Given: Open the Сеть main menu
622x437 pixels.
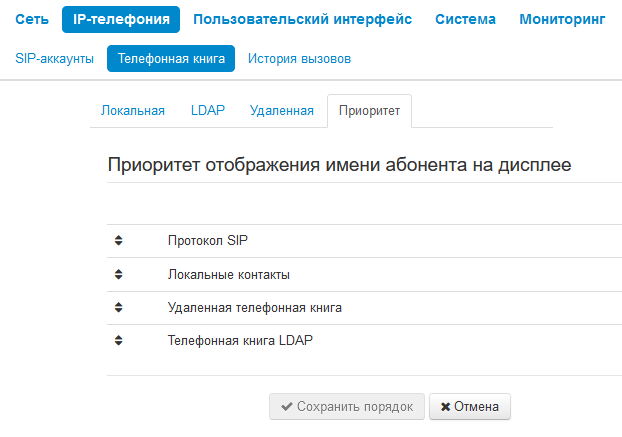Looking at the screenshot, I should point(32,19).
